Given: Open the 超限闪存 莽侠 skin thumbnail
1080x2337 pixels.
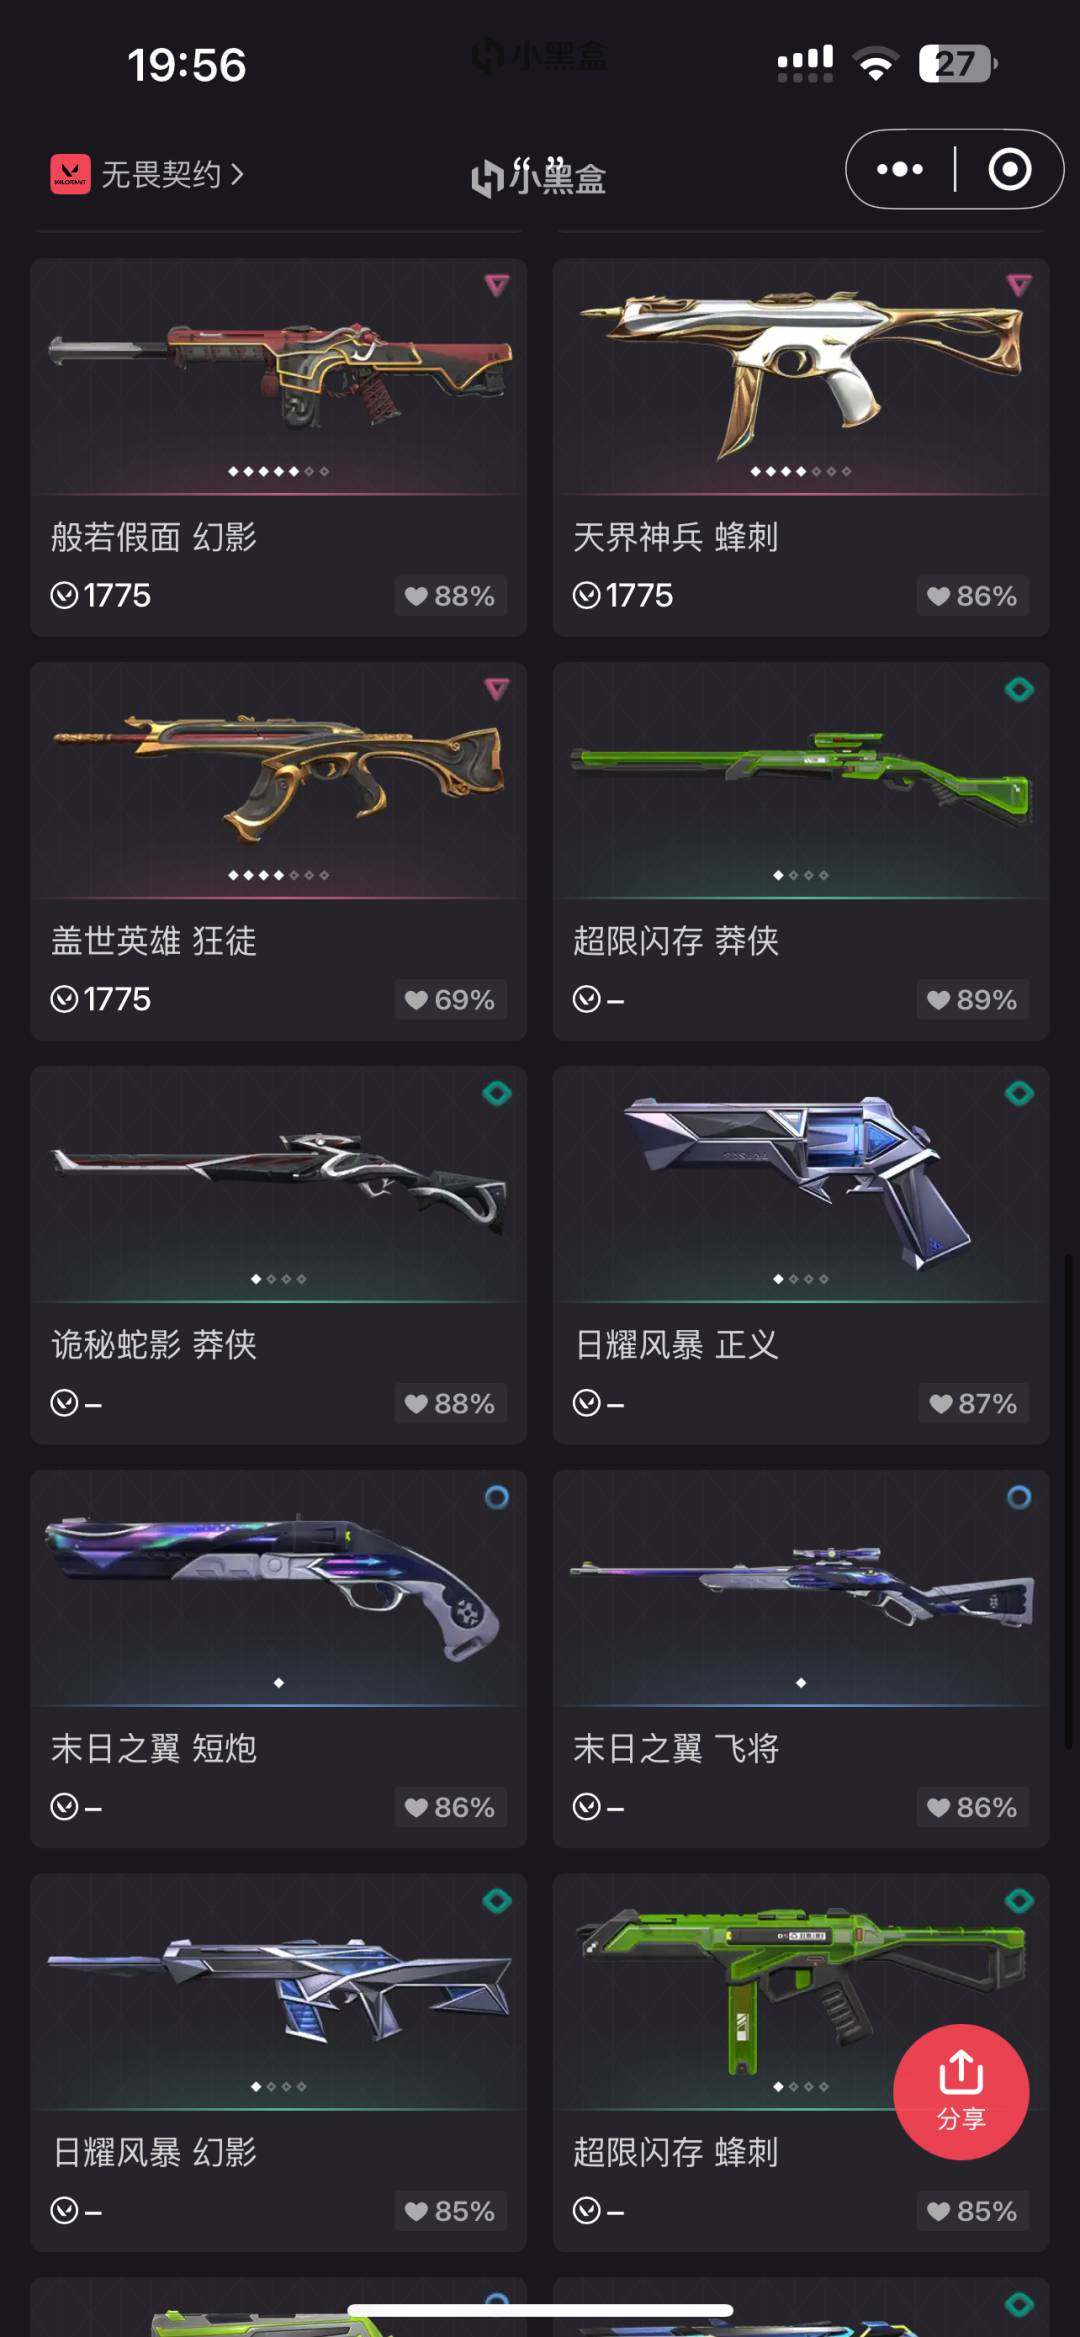Looking at the screenshot, I should (x=801, y=780).
